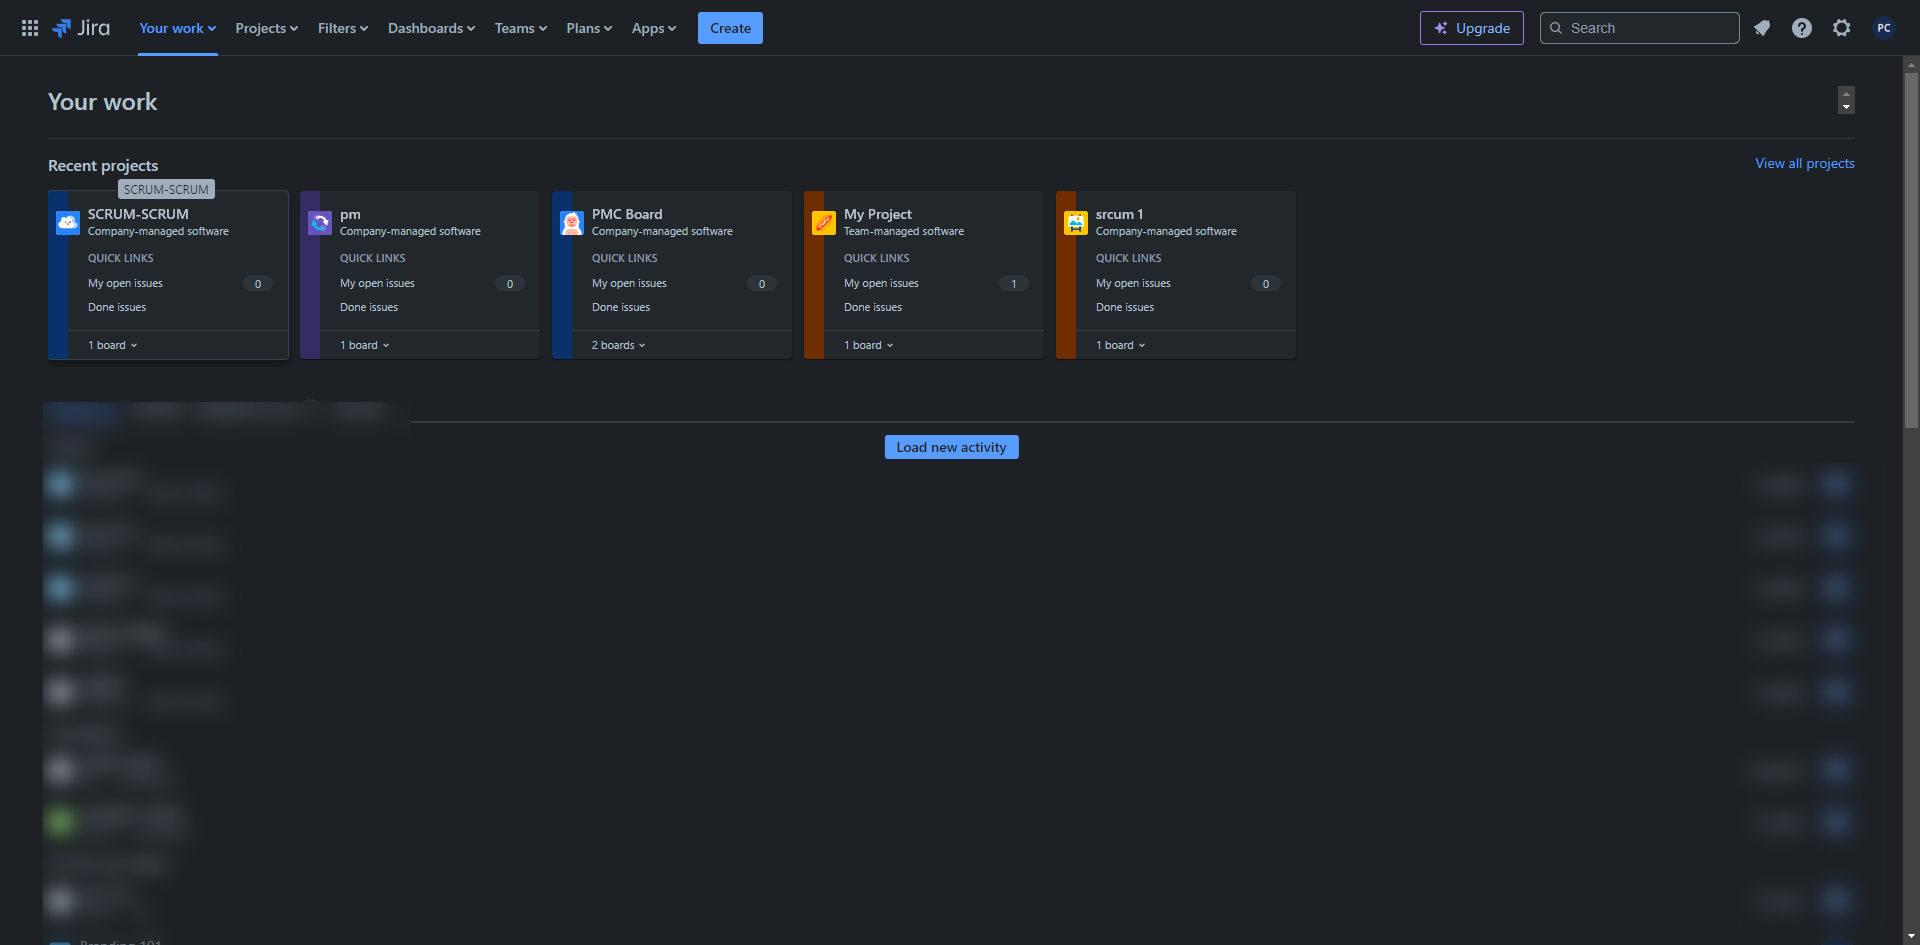The width and height of the screenshot is (1920, 945).
Task: Open the Help question mark icon
Action: (x=1802, y=28)
